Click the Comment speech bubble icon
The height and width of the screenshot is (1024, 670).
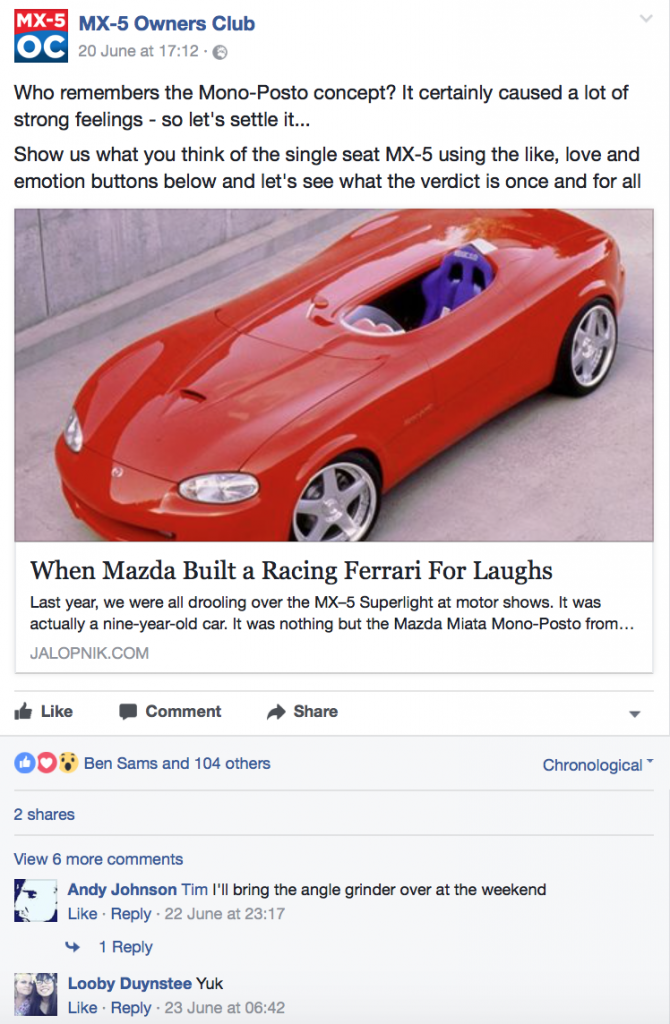pos(128,712)
